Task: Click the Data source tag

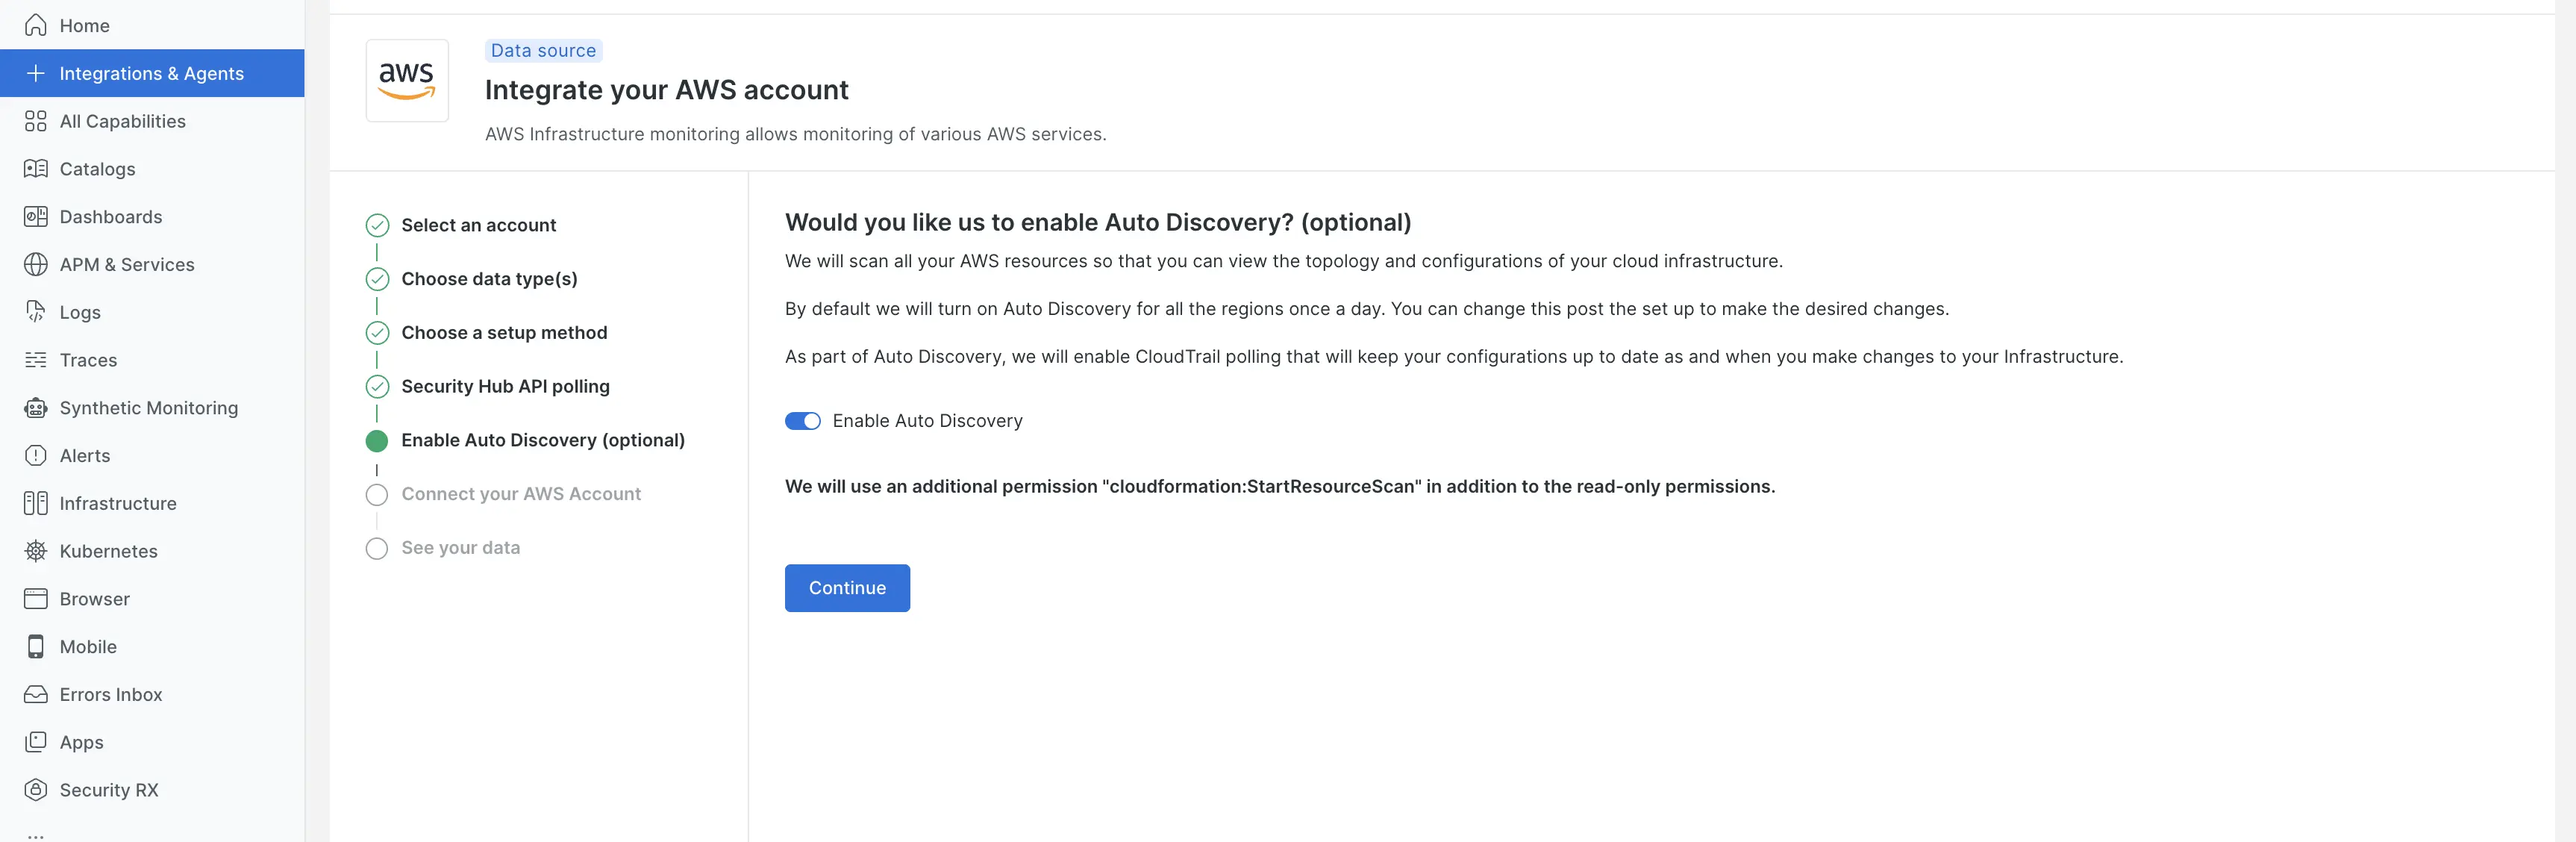Action: click(543, 50)
